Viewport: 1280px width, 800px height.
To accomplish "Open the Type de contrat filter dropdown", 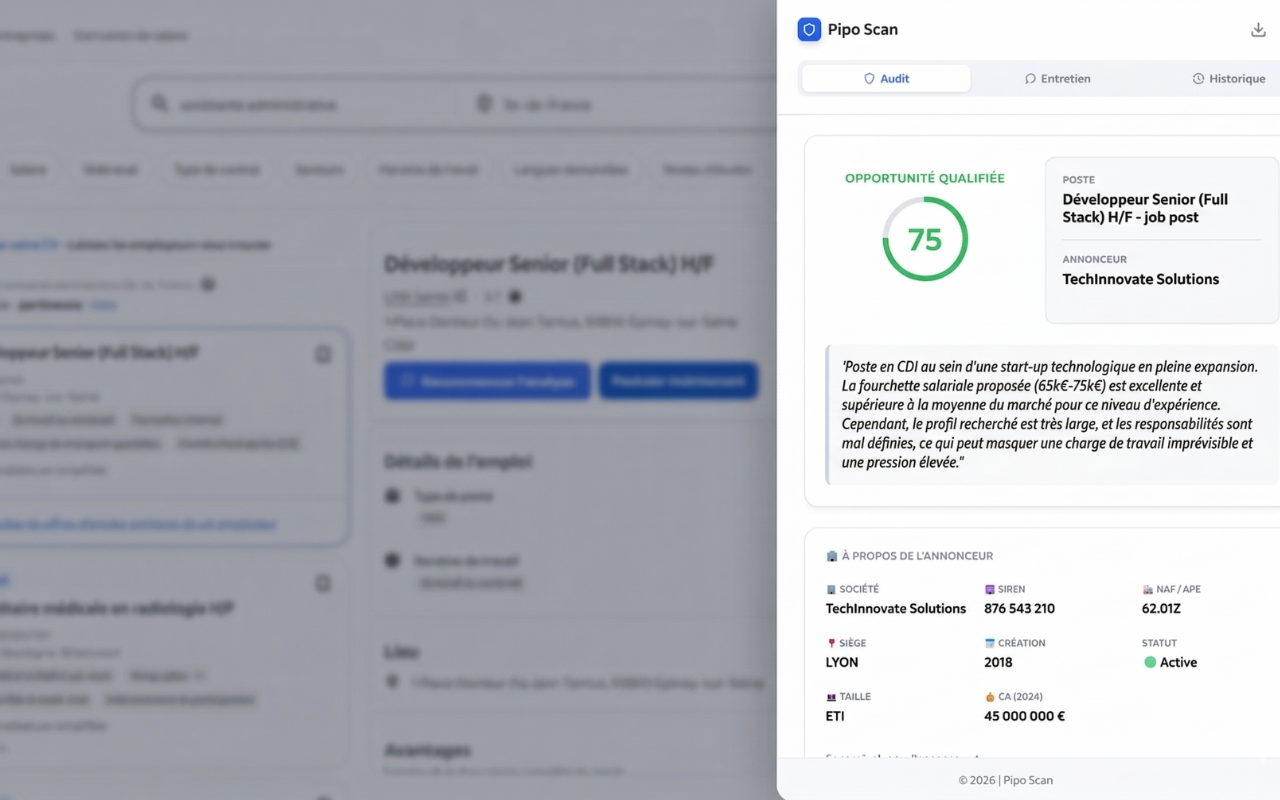I will tap(217, 170).
